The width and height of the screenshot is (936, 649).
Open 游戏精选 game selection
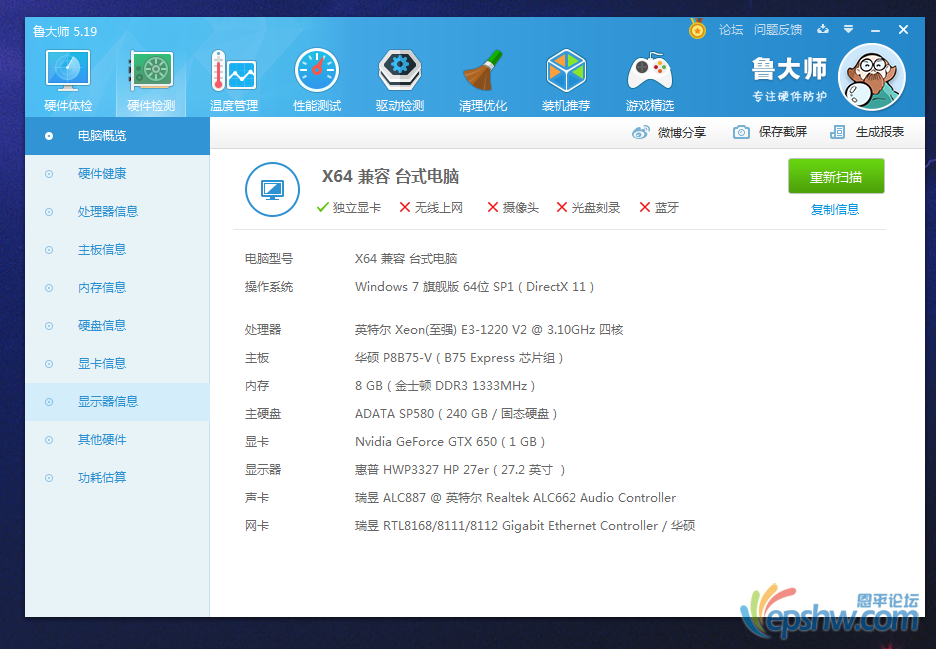(649, 81)
